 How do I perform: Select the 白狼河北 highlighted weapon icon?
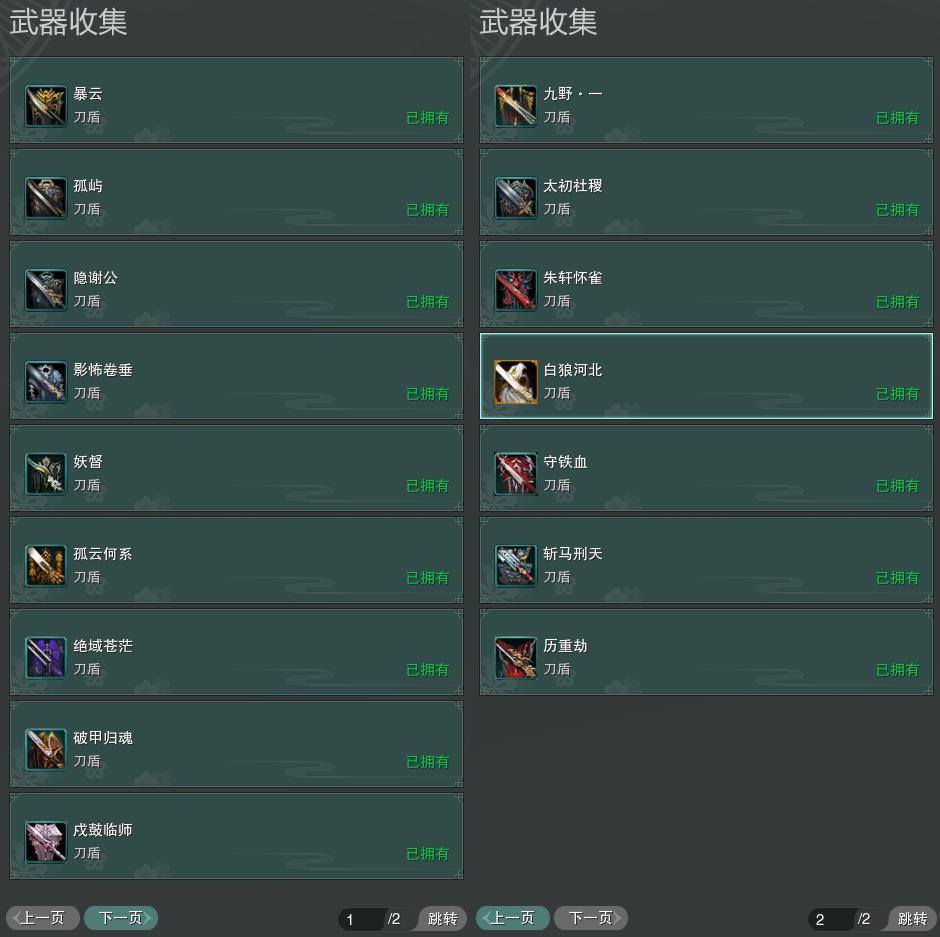(x=516, y=382)
